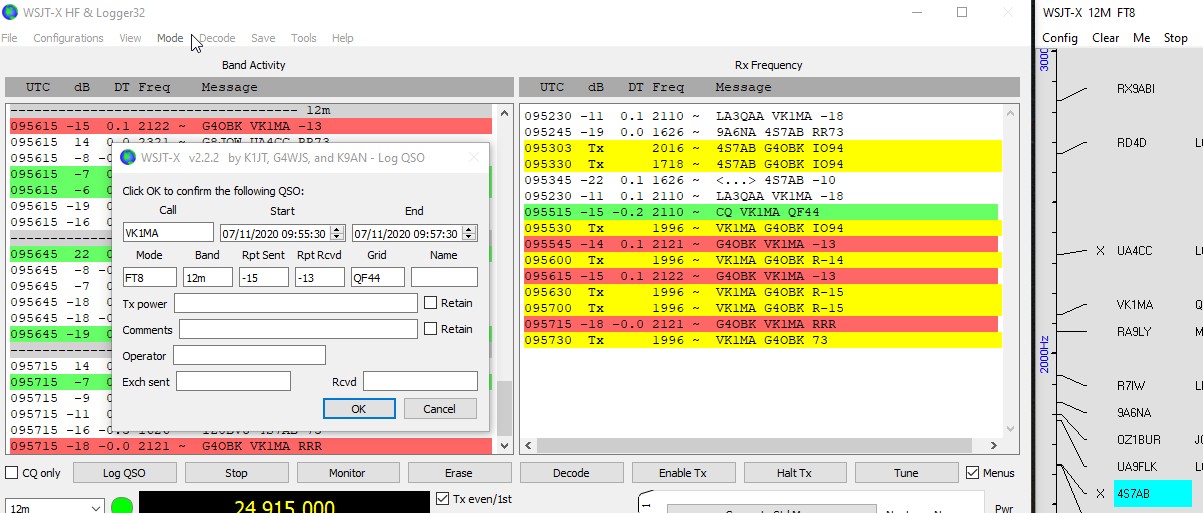Click the Erase button
This screenshot has height=513, width=1203.
point(459,473)
